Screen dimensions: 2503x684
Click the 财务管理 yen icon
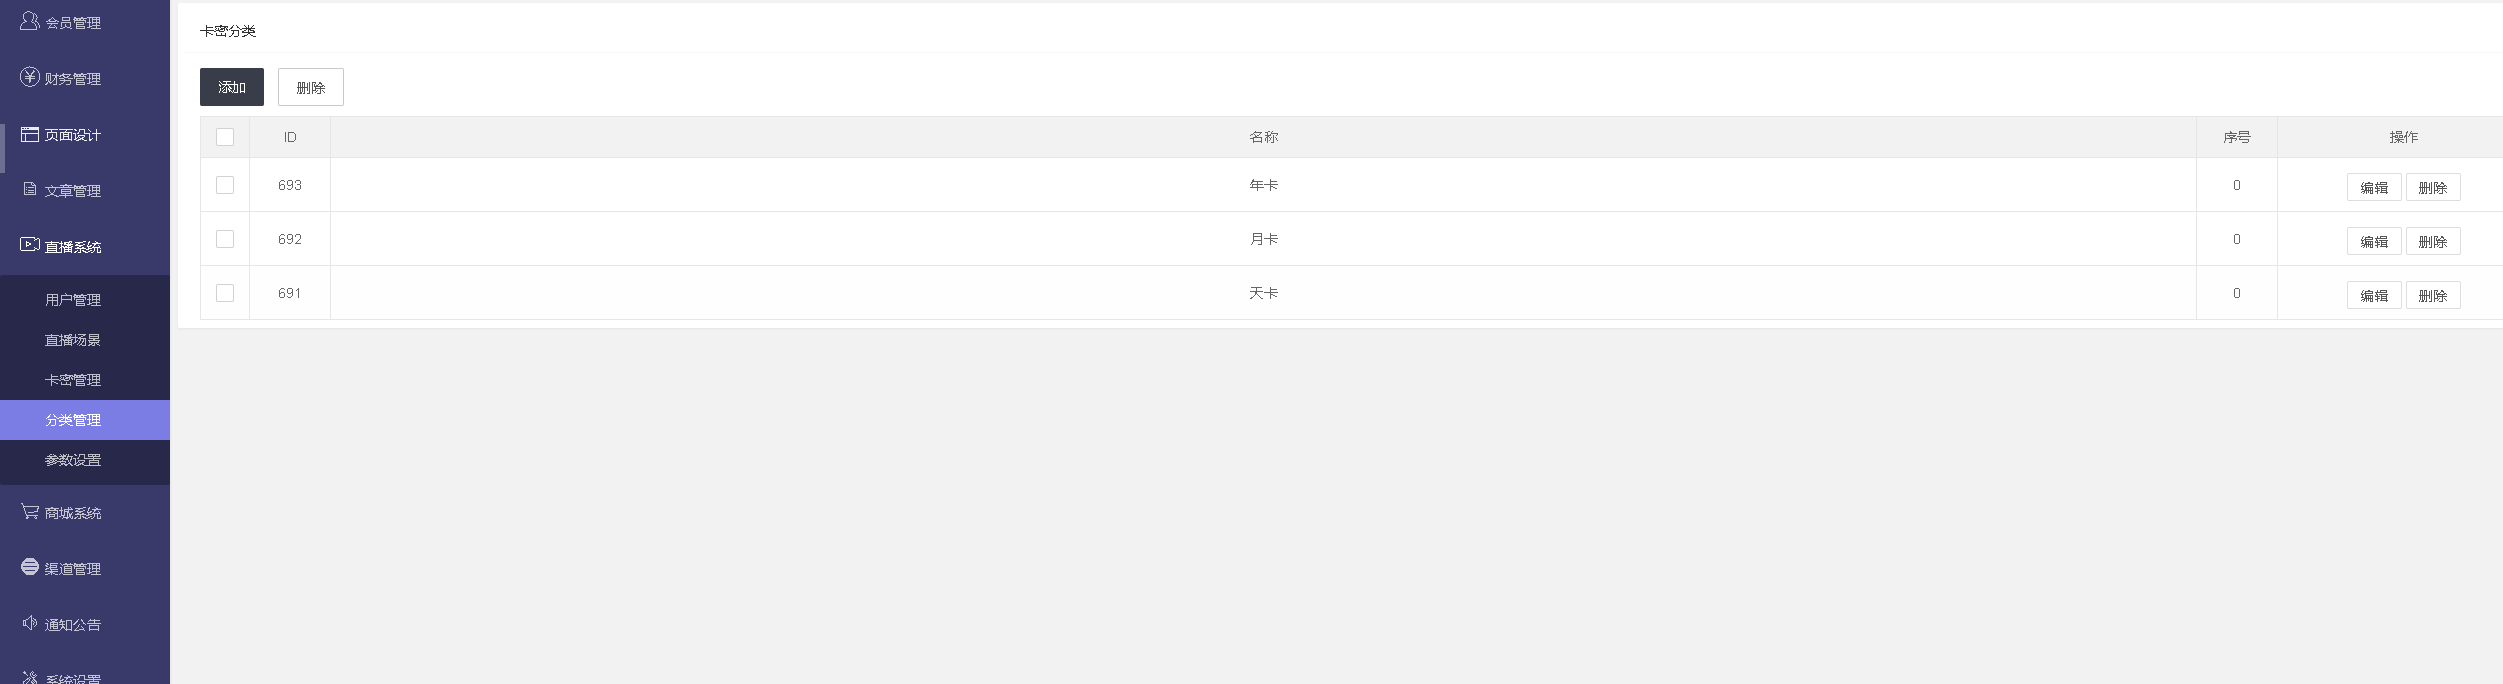coord(30,77)
